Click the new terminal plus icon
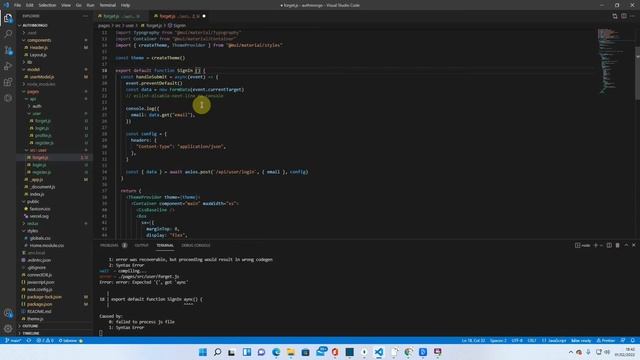The width and height of the screenshot is (640, 360). 596,245
